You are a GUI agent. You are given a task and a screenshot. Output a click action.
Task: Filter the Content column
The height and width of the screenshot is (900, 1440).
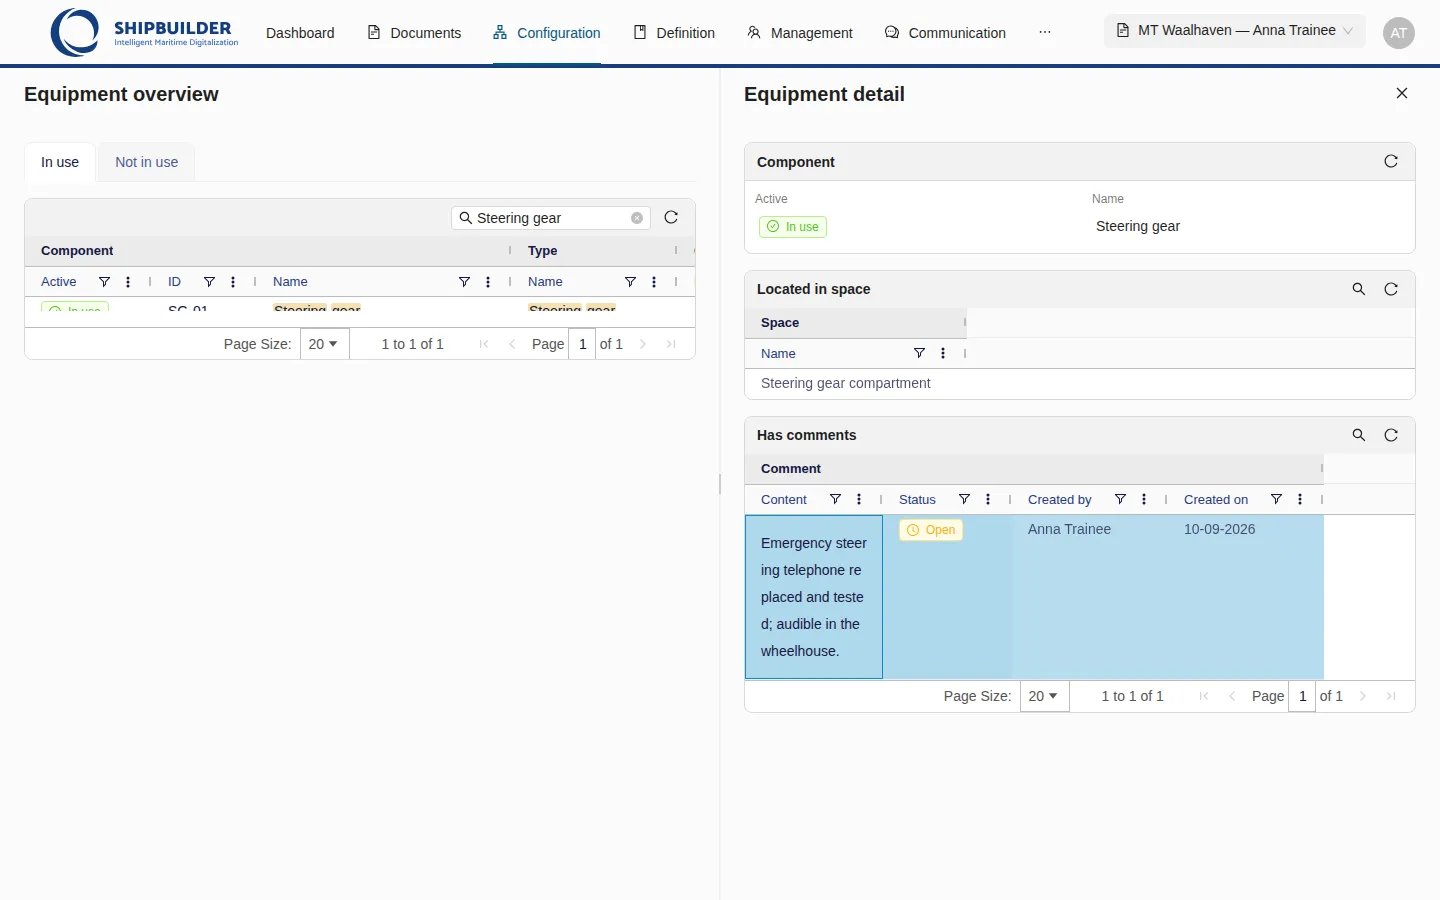835,500
